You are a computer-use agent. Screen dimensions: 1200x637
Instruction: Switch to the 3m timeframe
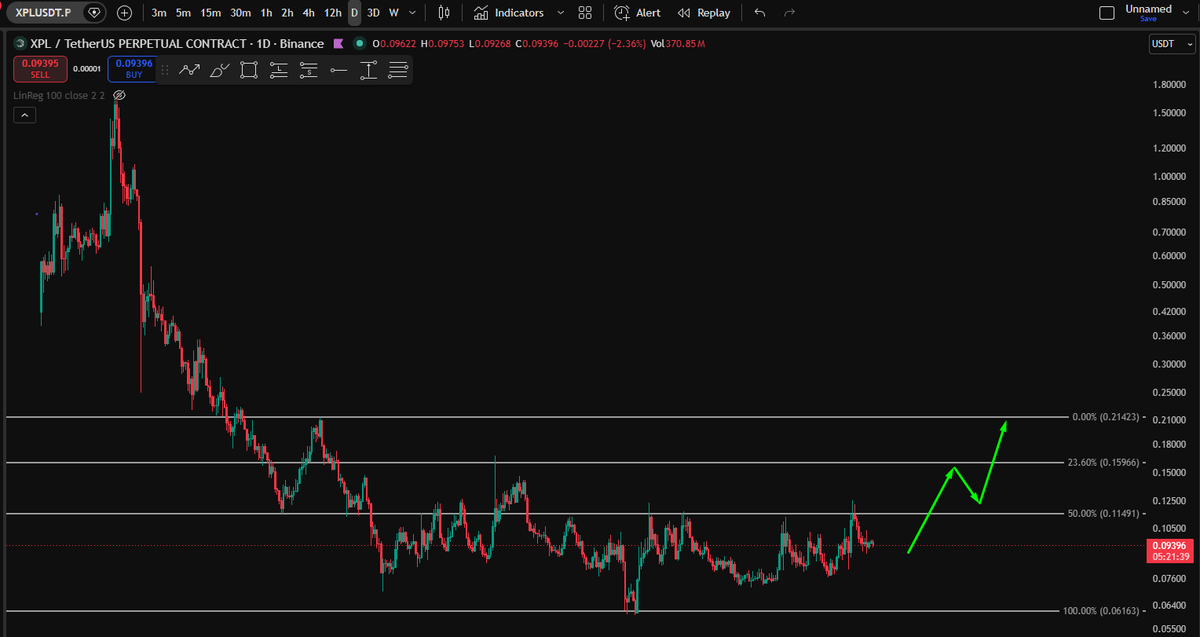point(159,13)
